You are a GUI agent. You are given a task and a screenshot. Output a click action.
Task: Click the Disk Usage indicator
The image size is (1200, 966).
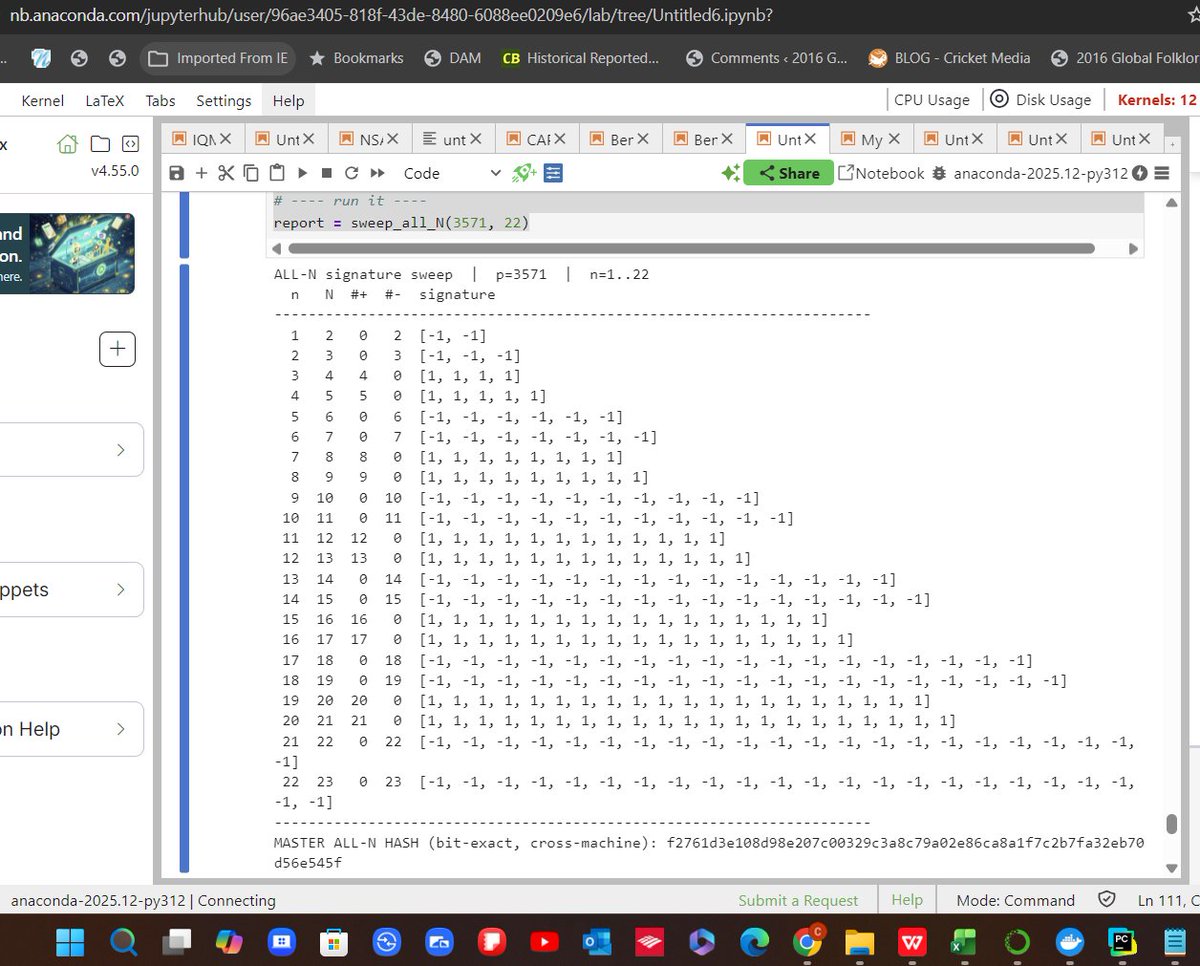1040,100
